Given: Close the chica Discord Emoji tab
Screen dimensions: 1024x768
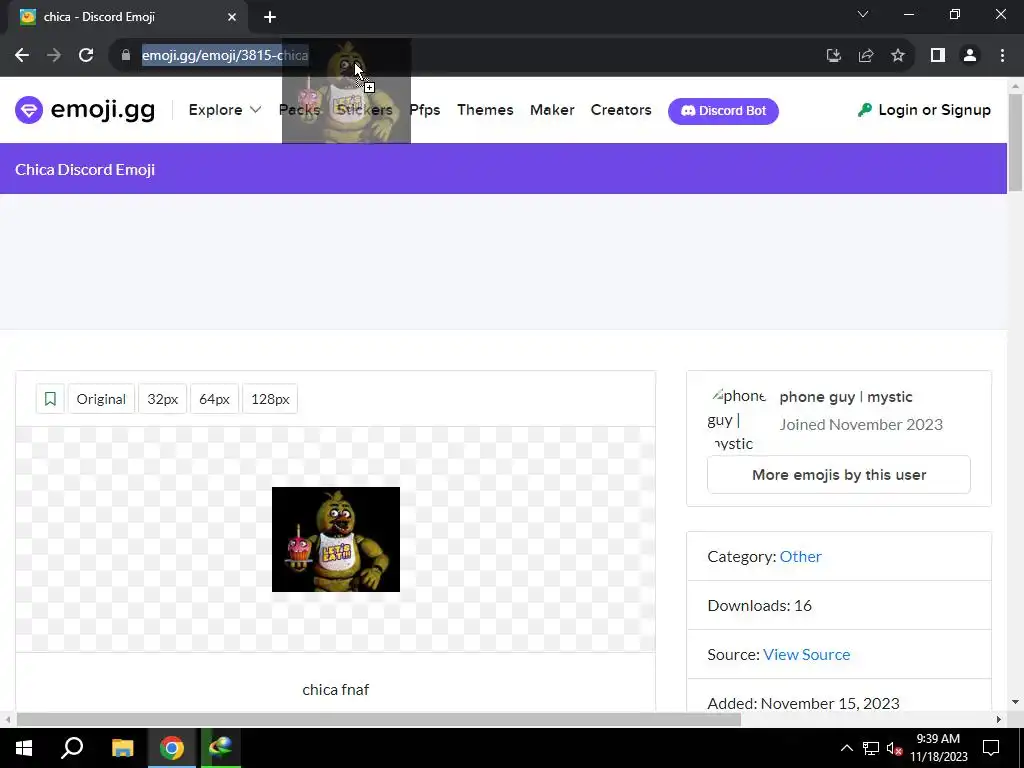Looking at the screenshot, I should pos(232,17).
